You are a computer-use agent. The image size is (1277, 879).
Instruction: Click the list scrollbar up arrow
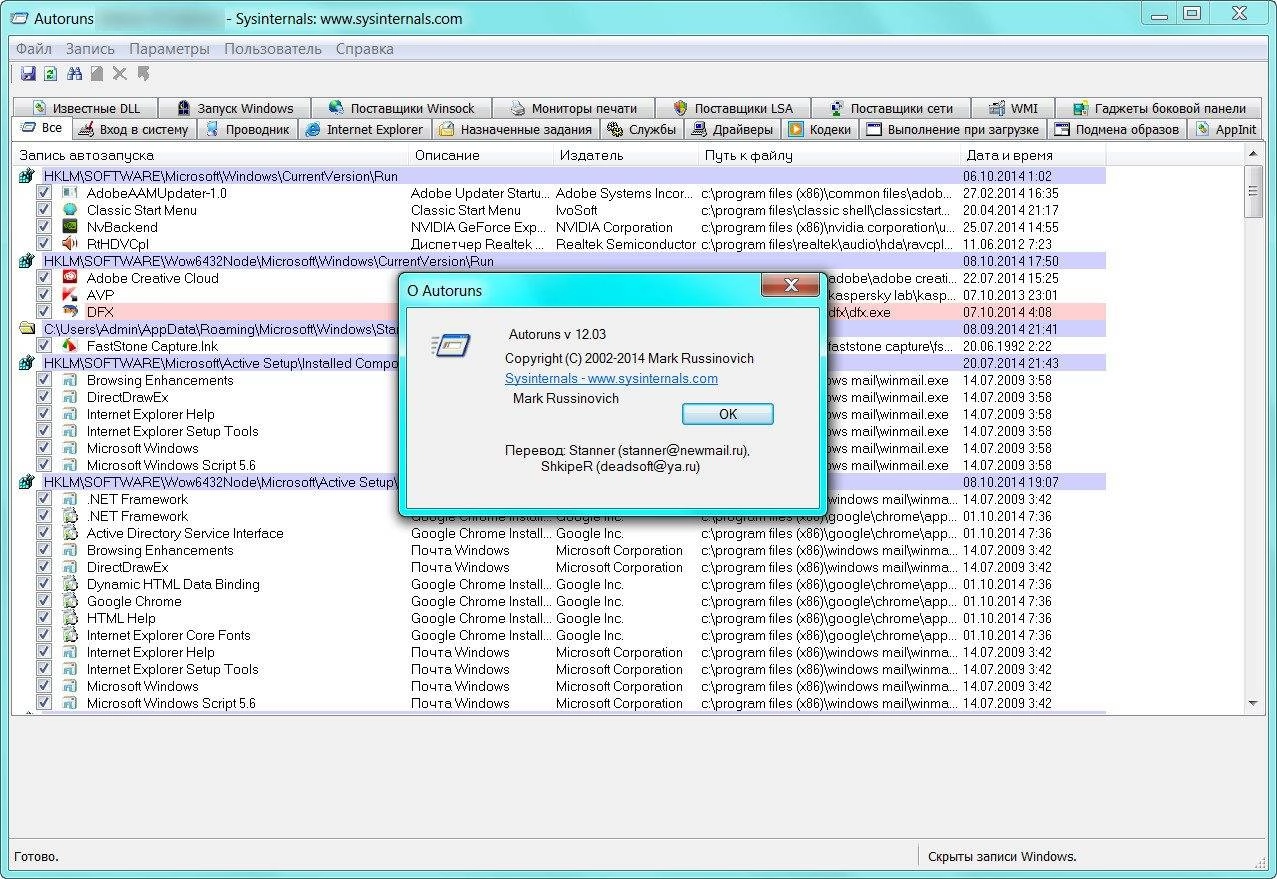click(x=1252, y=153)
